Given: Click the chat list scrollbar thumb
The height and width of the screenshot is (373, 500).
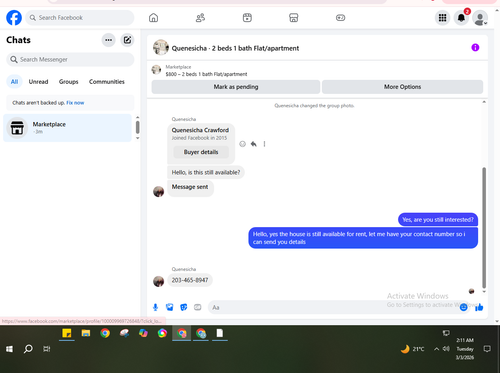Looking at the screenshot, I should click(x=137, y=127).
